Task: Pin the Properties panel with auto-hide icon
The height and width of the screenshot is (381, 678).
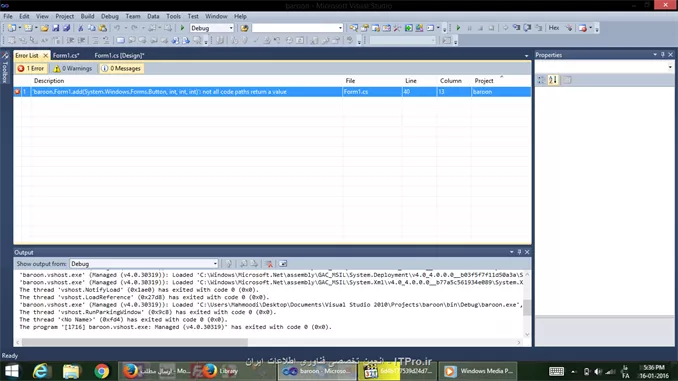Action: [x=662, y=54]
